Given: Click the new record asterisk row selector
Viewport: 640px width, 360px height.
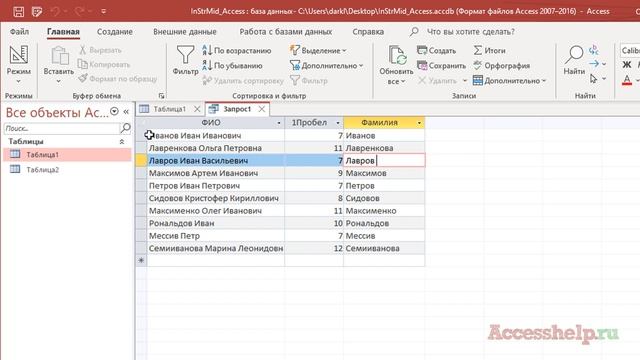Looking at the screenshot, I should (x=141, y=260).
